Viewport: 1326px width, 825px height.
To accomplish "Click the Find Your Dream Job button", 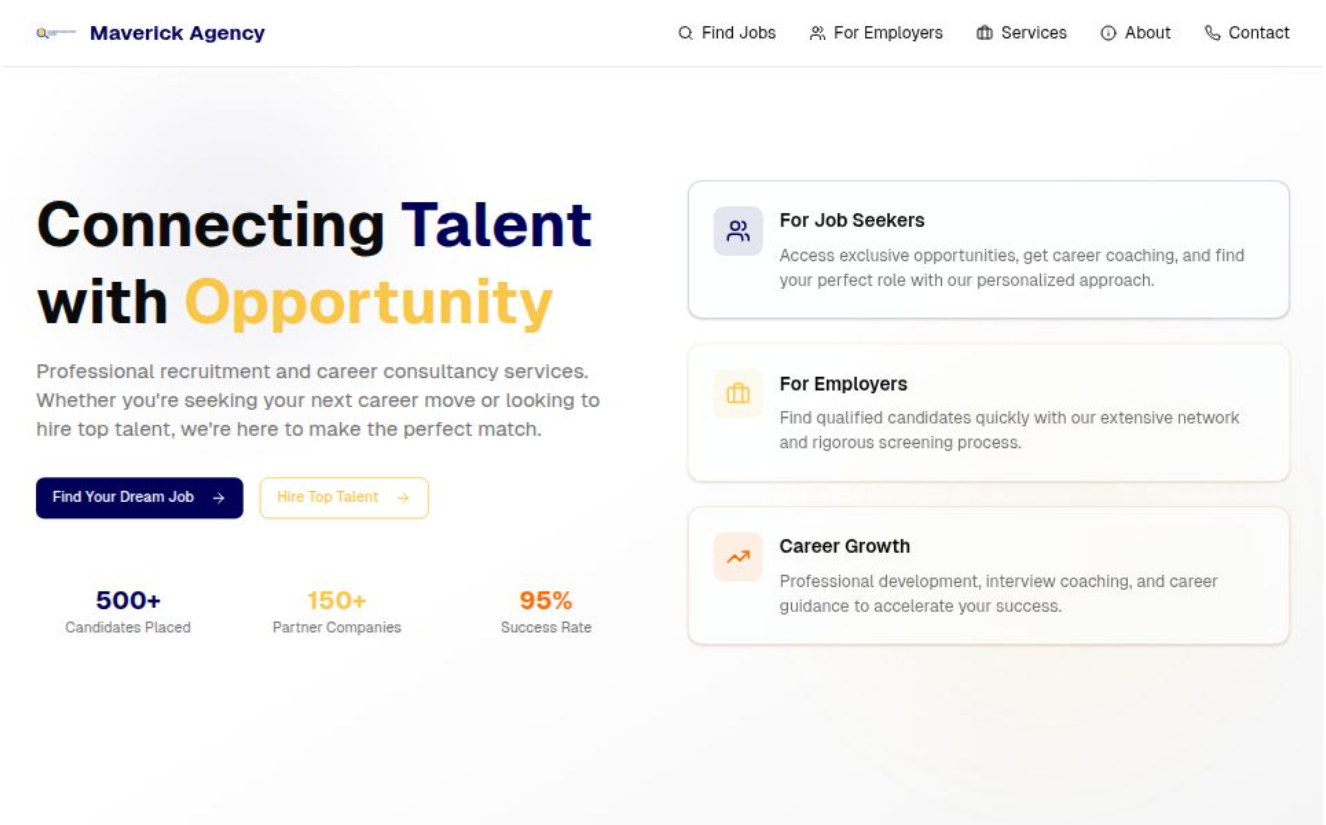I will click(x=139, y=496).
